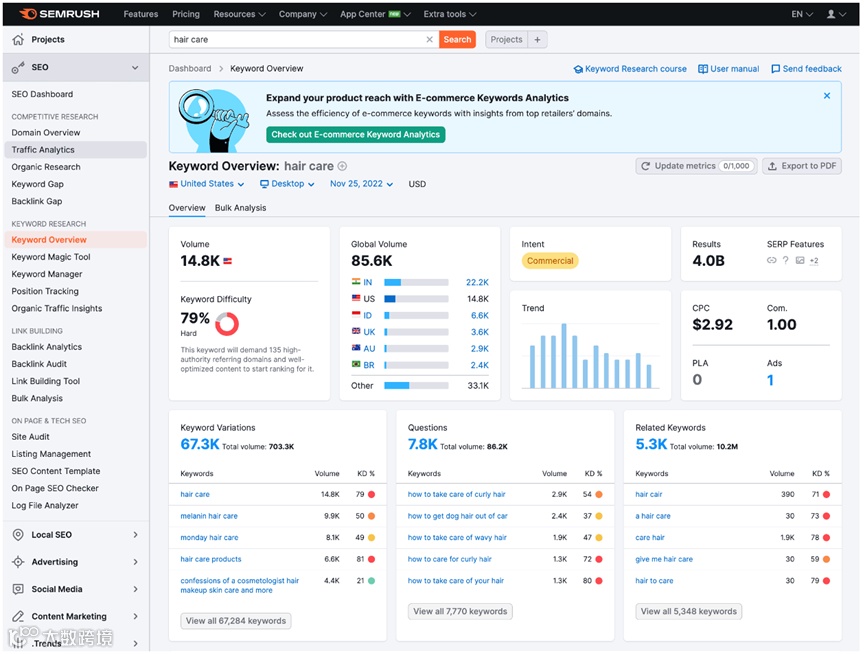Open the Desktop device dropdown
This screenshot has width=865, height=654.
(287, 184)
